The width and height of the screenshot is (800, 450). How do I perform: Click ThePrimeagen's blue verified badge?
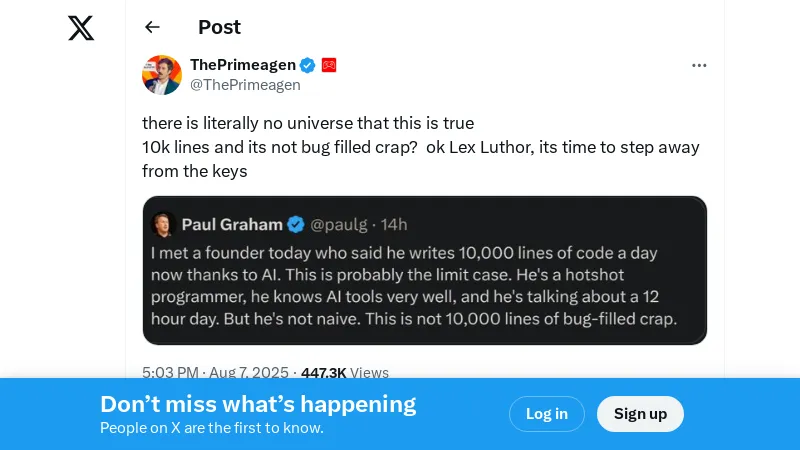click(x=308, y=65)
